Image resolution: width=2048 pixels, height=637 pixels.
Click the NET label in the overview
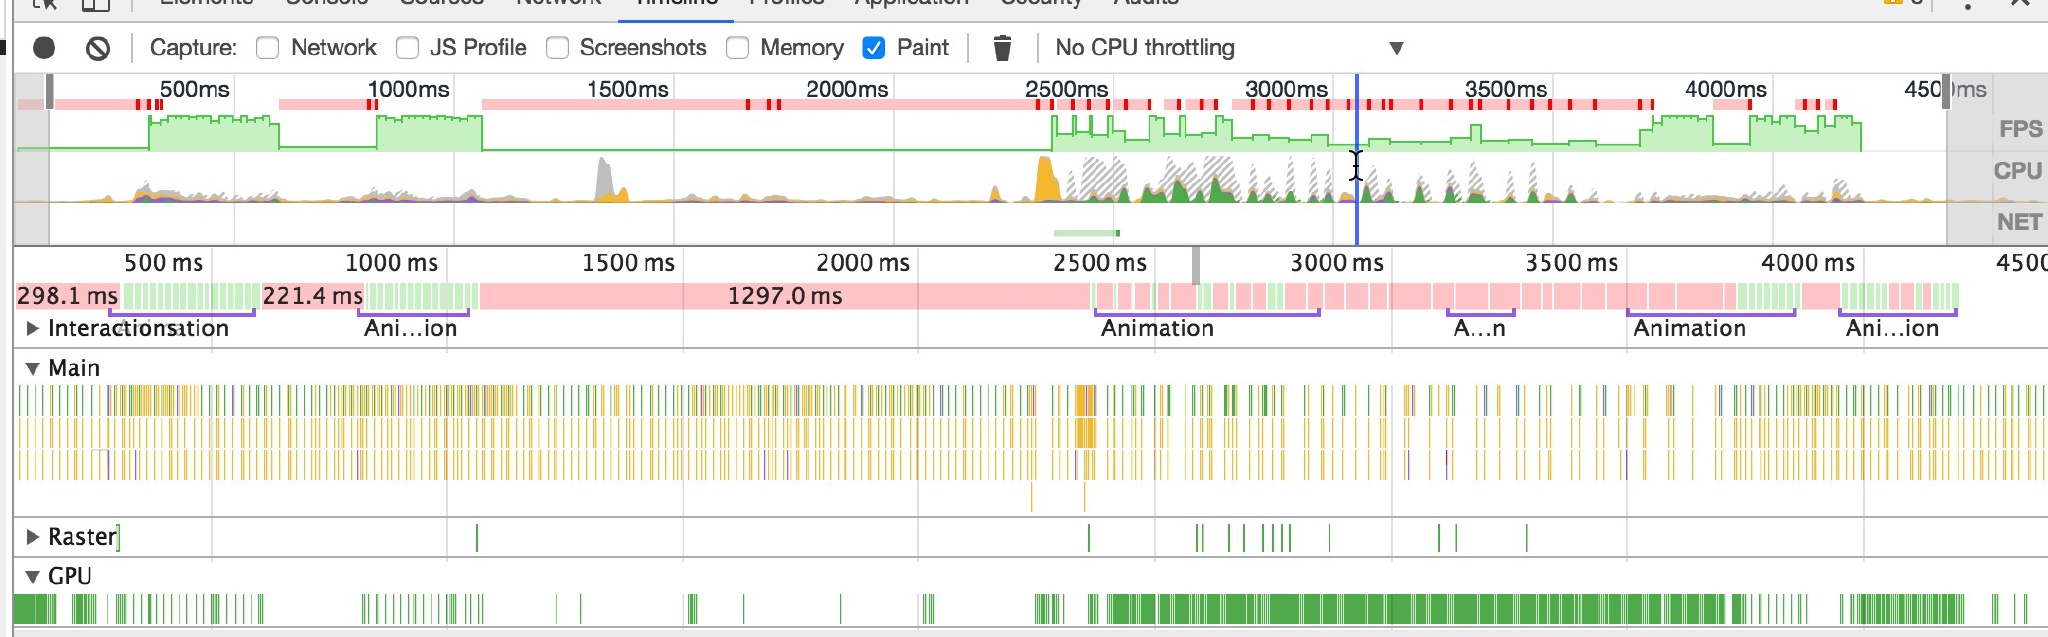point(2019,222)
